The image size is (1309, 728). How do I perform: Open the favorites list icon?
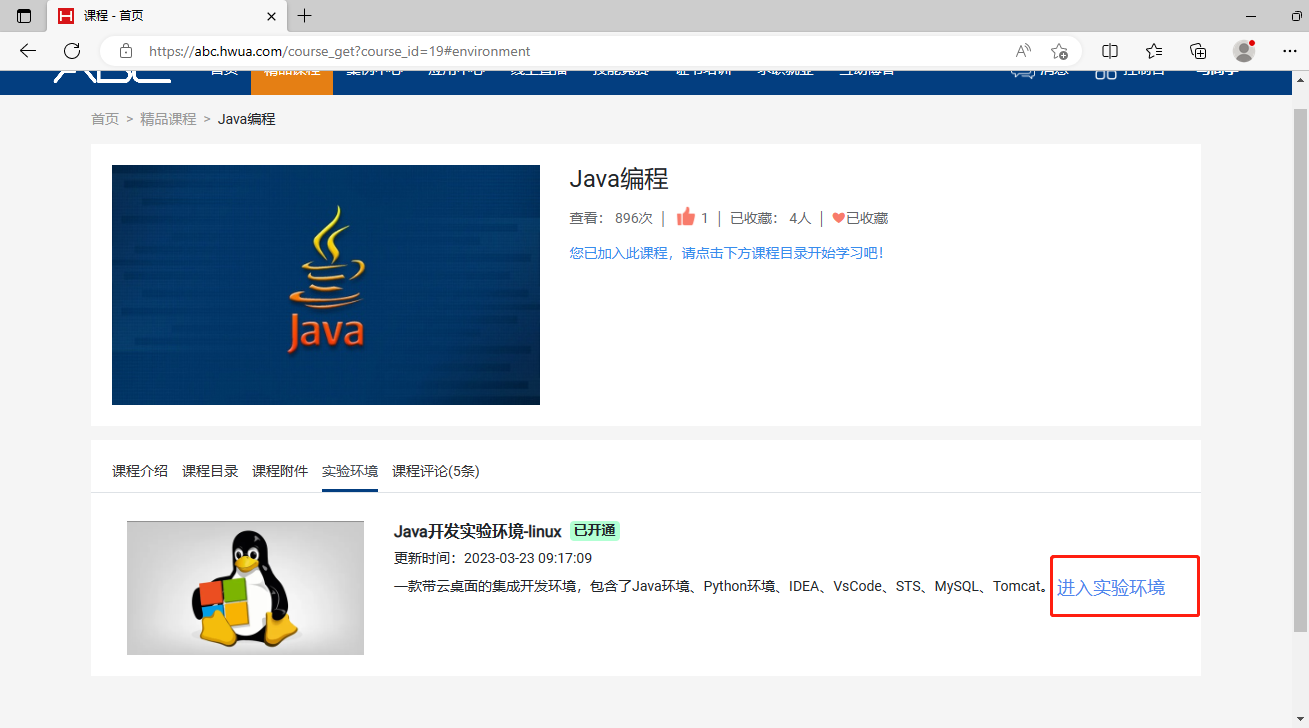click(x=1154, y=51)
